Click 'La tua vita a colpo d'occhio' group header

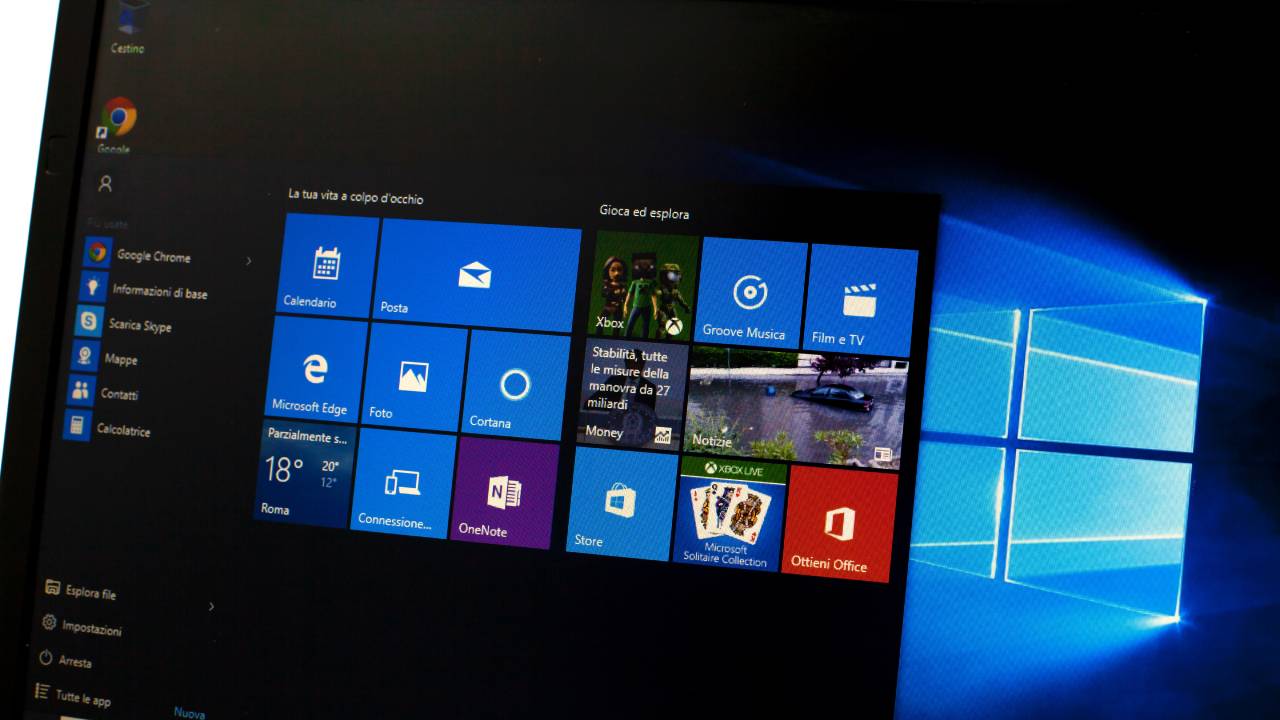[356, 197]
